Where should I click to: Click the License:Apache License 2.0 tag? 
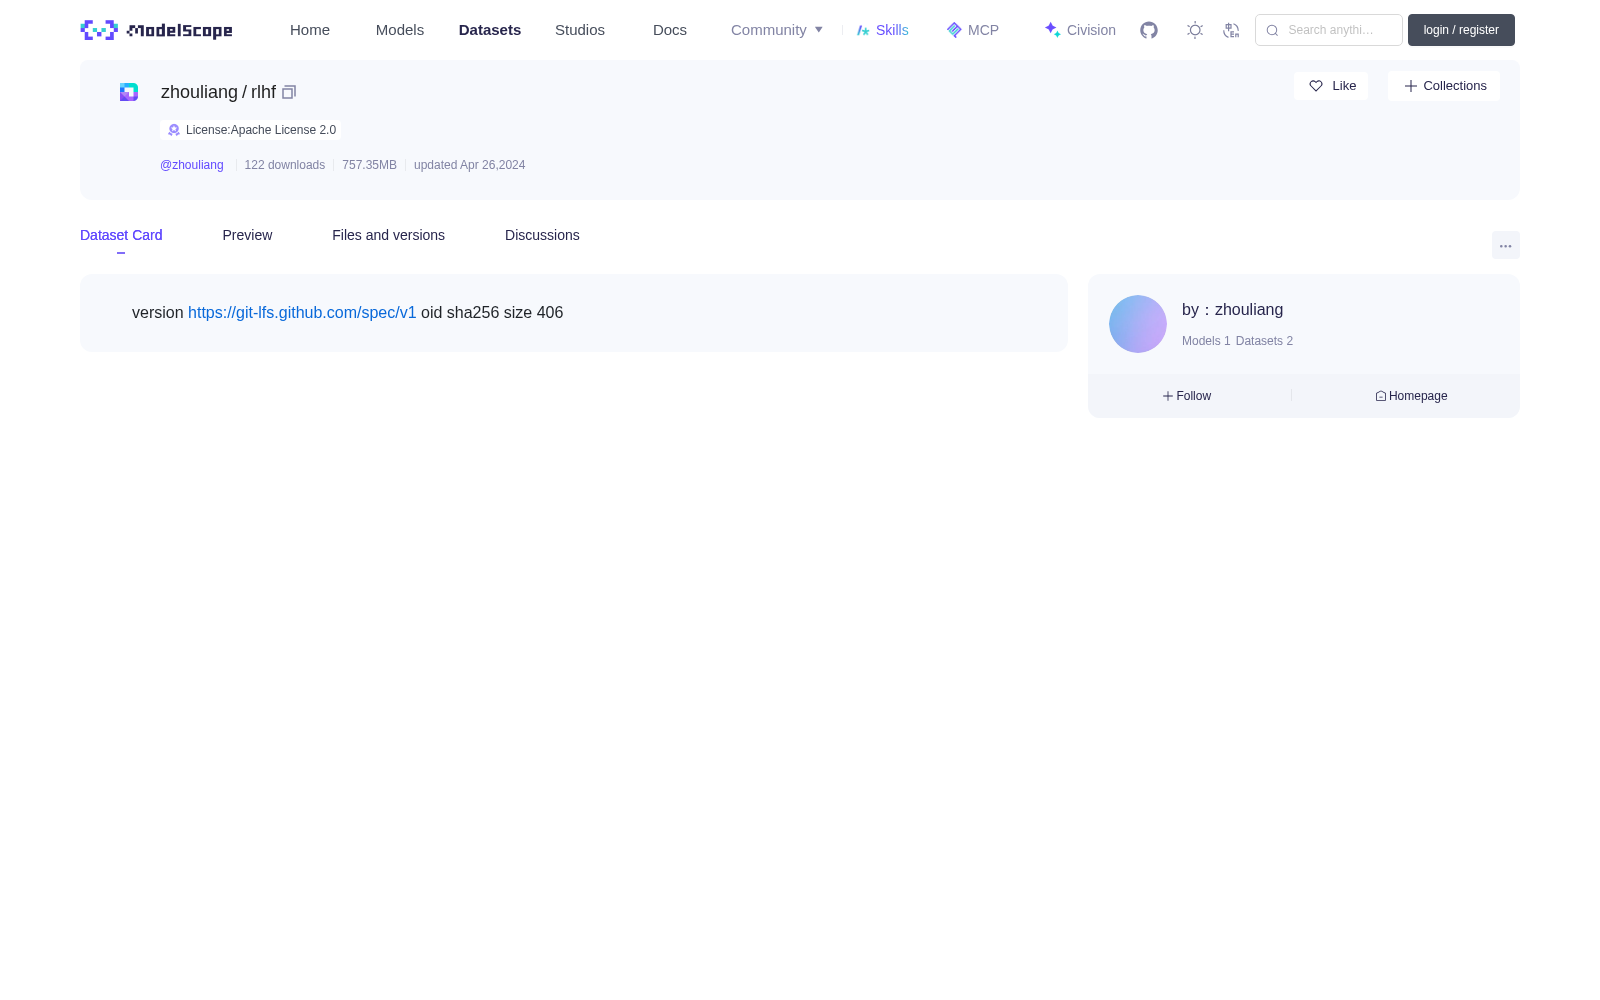coord(250,130)
